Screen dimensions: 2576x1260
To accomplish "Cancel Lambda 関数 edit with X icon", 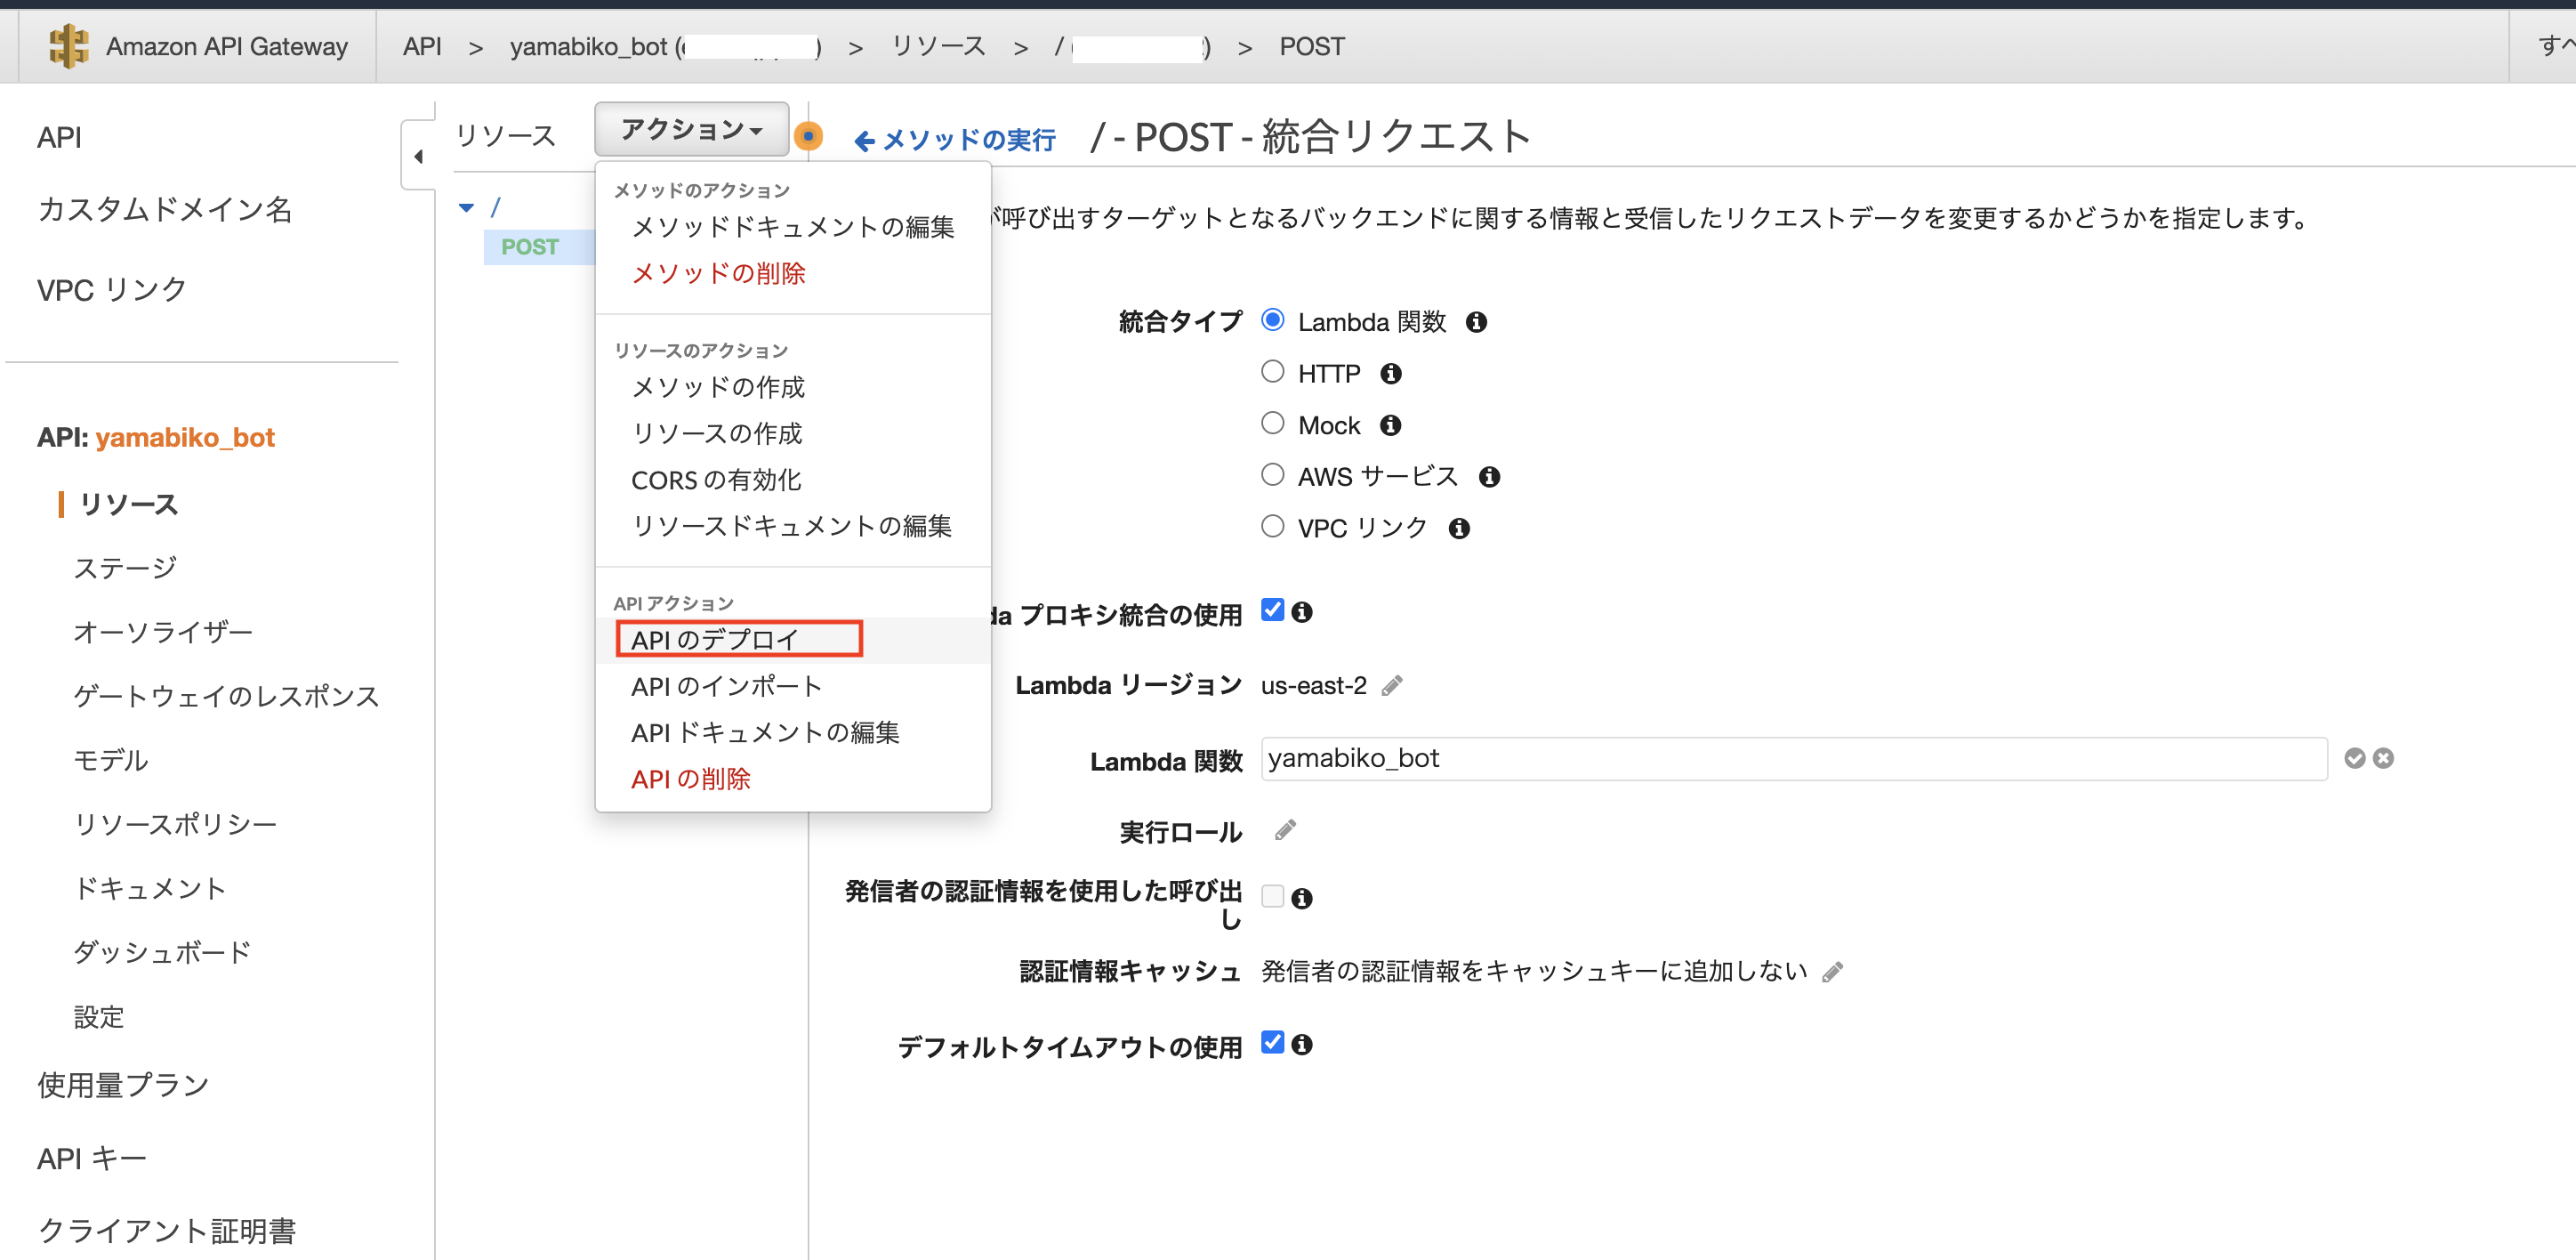I will point(2383,758).
